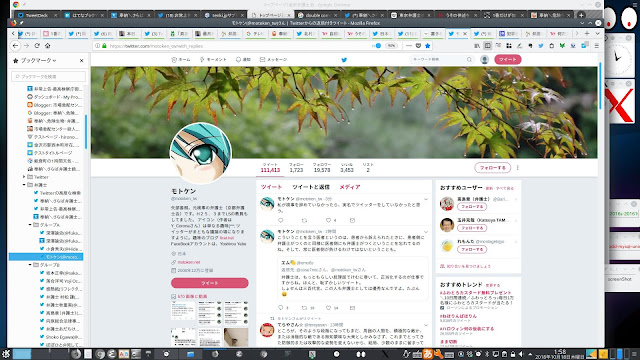Screen dimensions: 640x360
Task: Close bookmarks sidebar
Action: click(x=81, y=60)
